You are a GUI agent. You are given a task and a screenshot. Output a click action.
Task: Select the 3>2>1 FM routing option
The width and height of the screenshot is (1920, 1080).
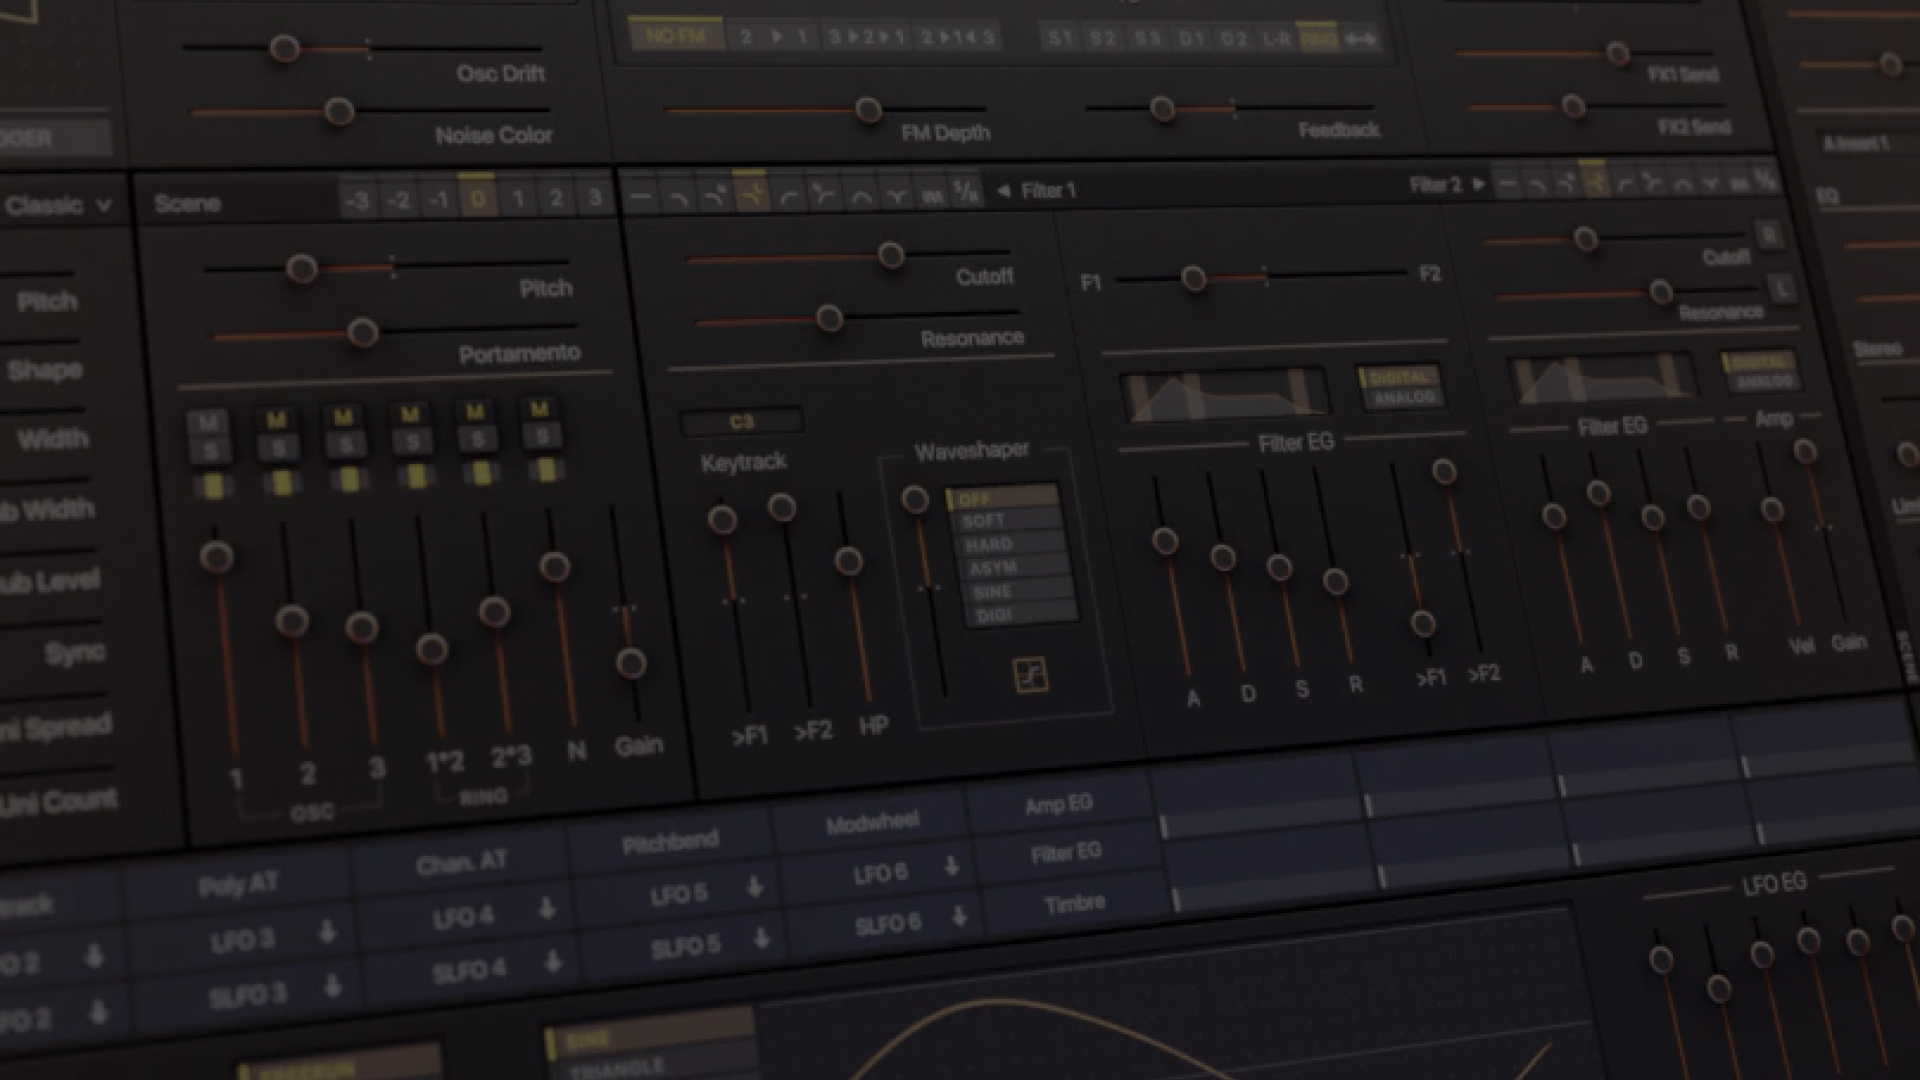click(866, 35)
